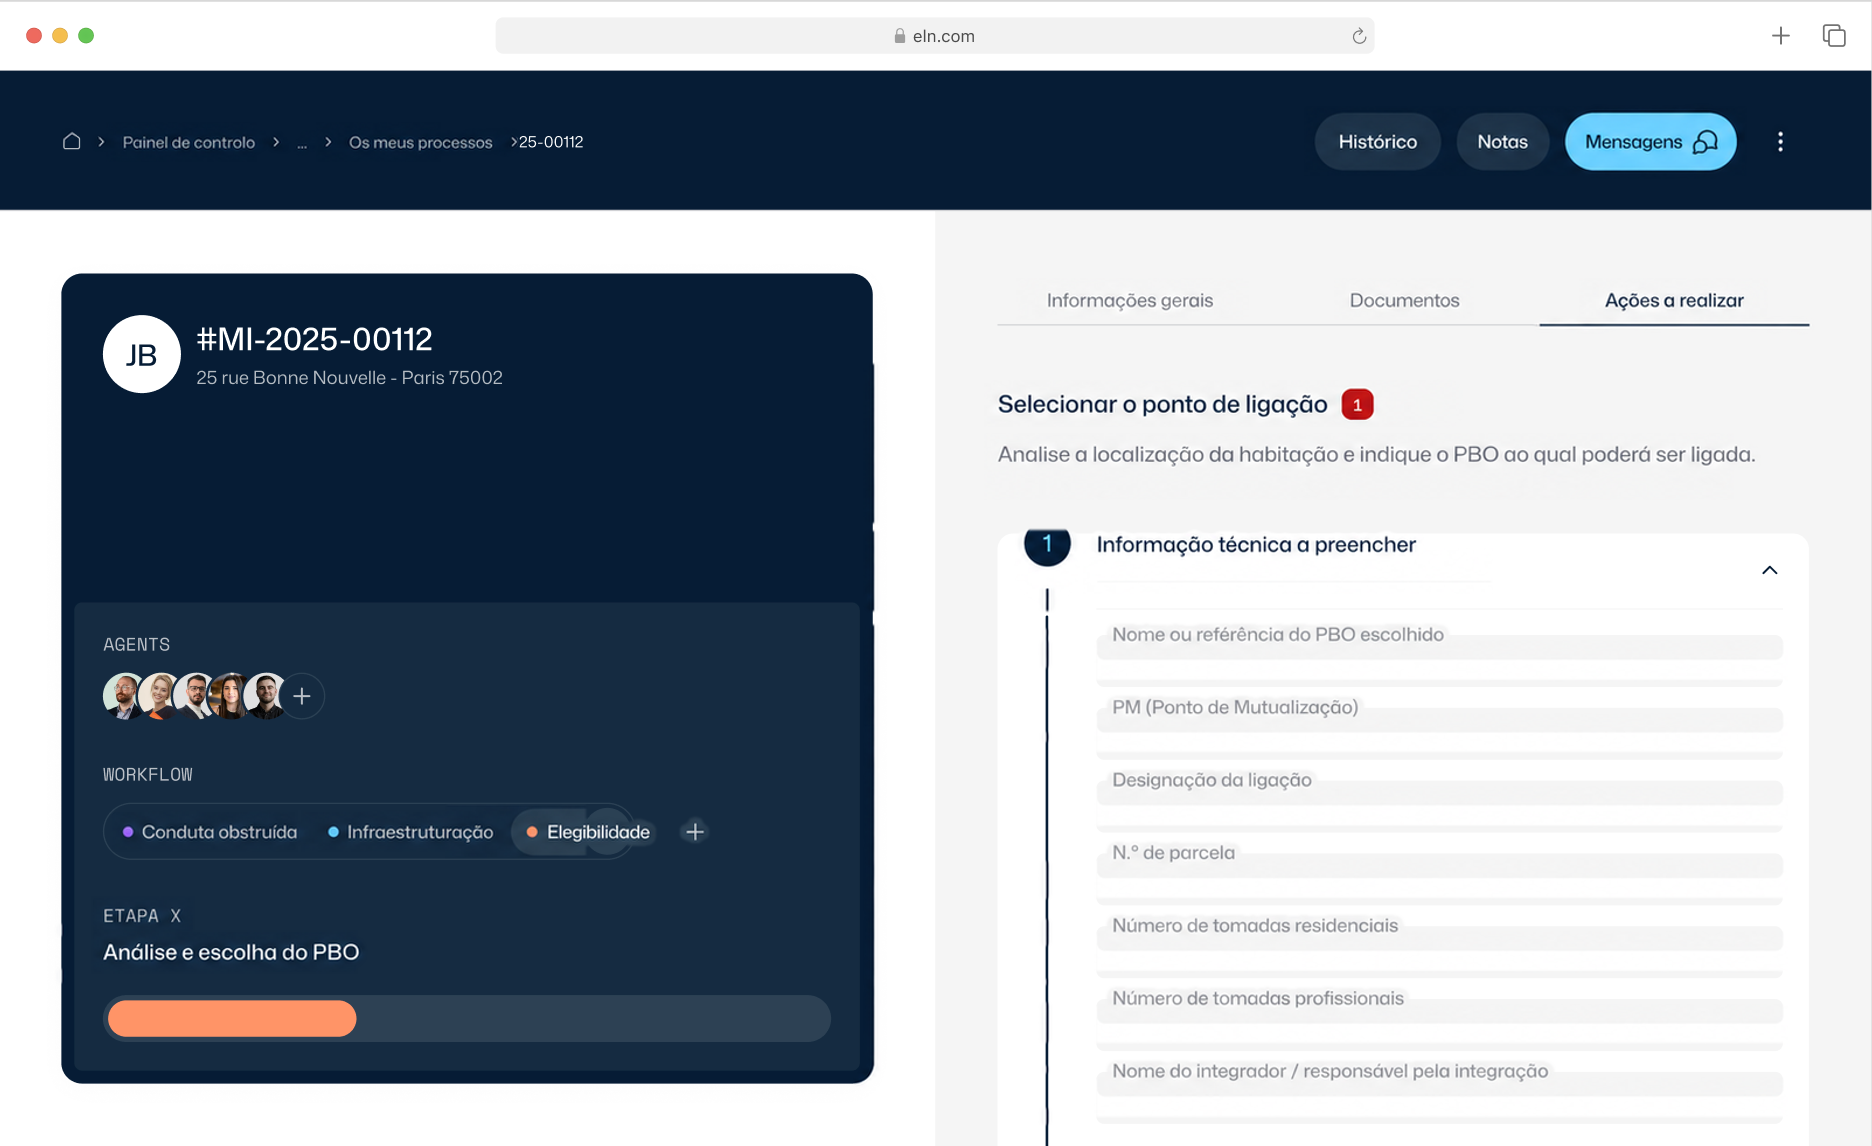Reload the page in address bar
1872x1146 pixels.
coord(1358,36)
